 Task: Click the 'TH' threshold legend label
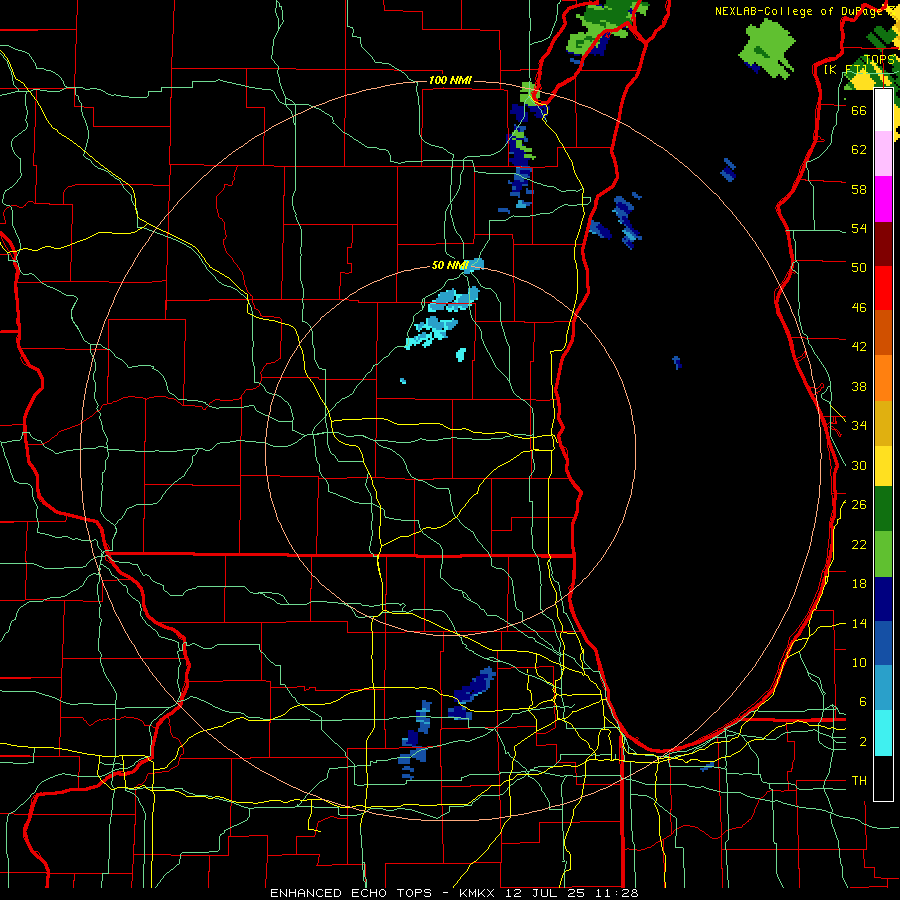tap(859, 781)
